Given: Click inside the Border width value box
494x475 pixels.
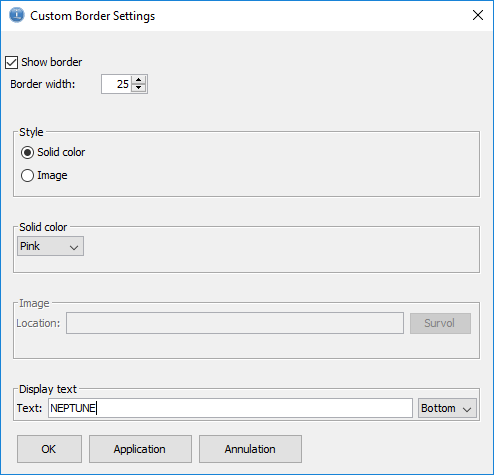Looking at the screenshot, I should tap(116, 84).
